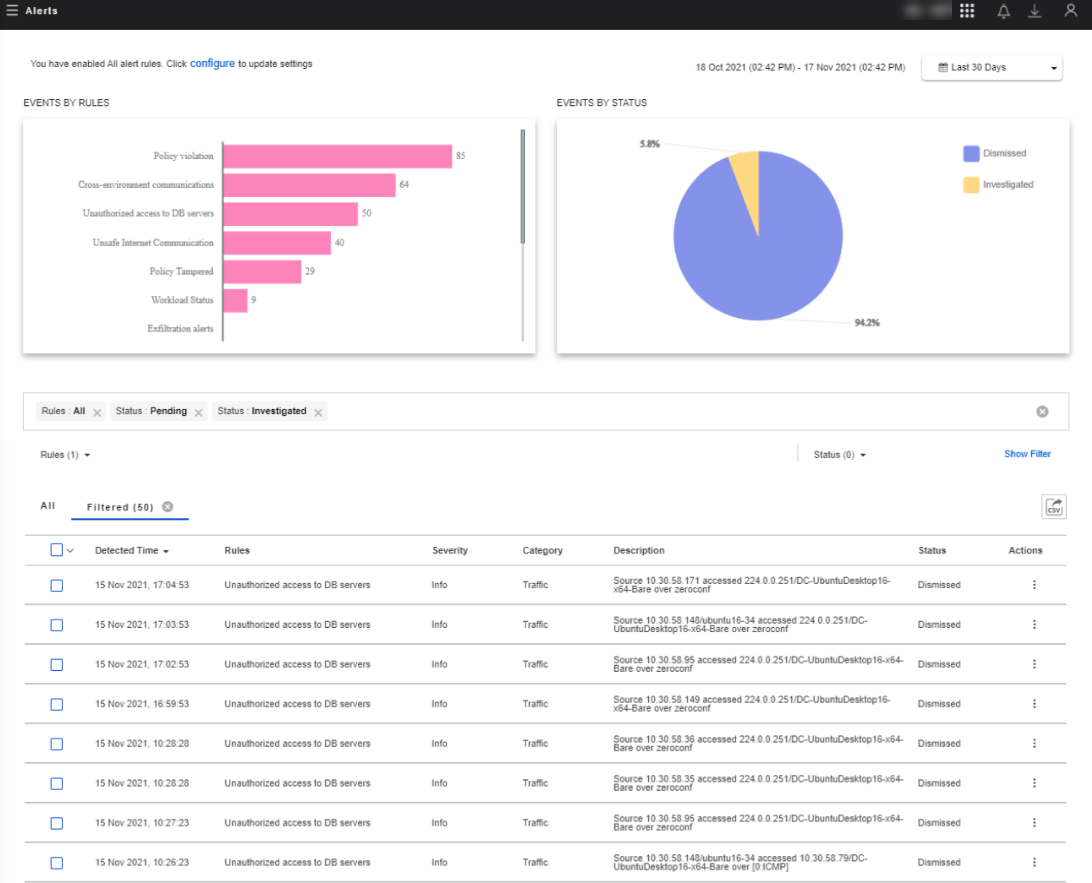The height and width of the screenshot is (883, 1092).
Task: Switch to the All tab
Action: coord(47,506)
